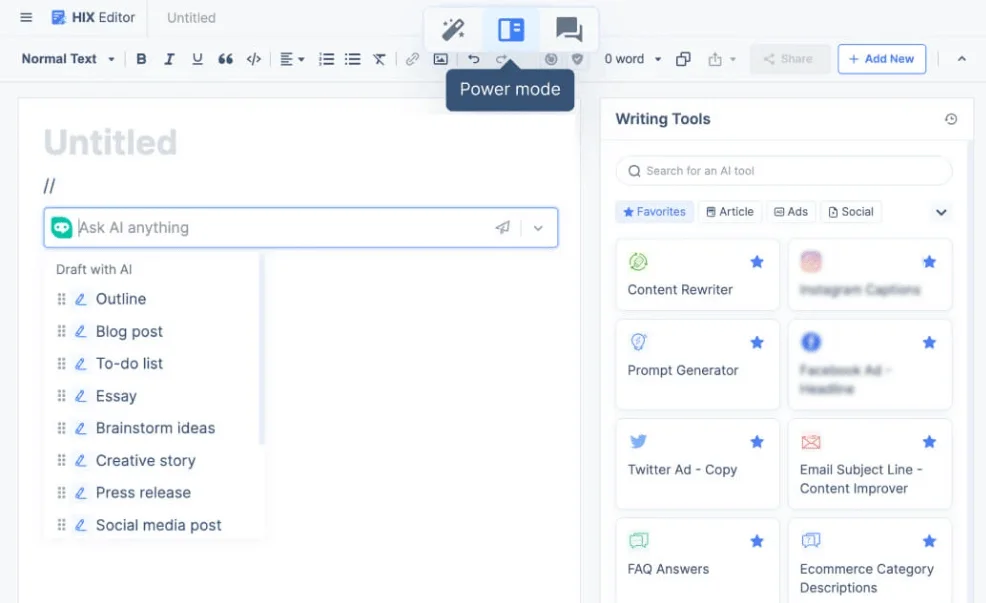Remove FAQ Answers from favorites
Image resolution: width=986 pixels, height=603 pixels.
click(757, 541)
